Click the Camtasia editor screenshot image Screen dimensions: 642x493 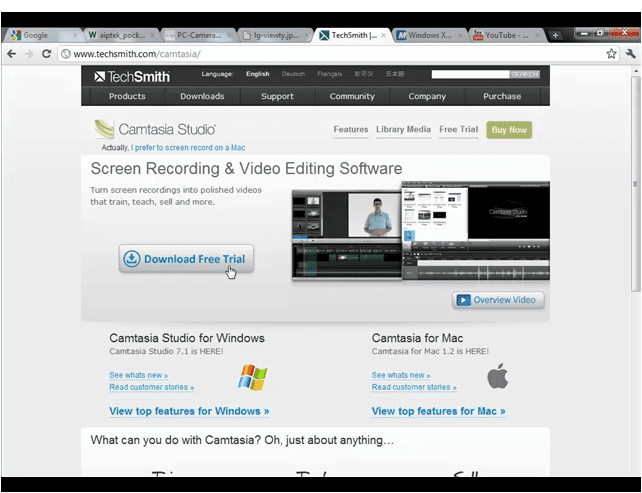click(x=420, y=231)
